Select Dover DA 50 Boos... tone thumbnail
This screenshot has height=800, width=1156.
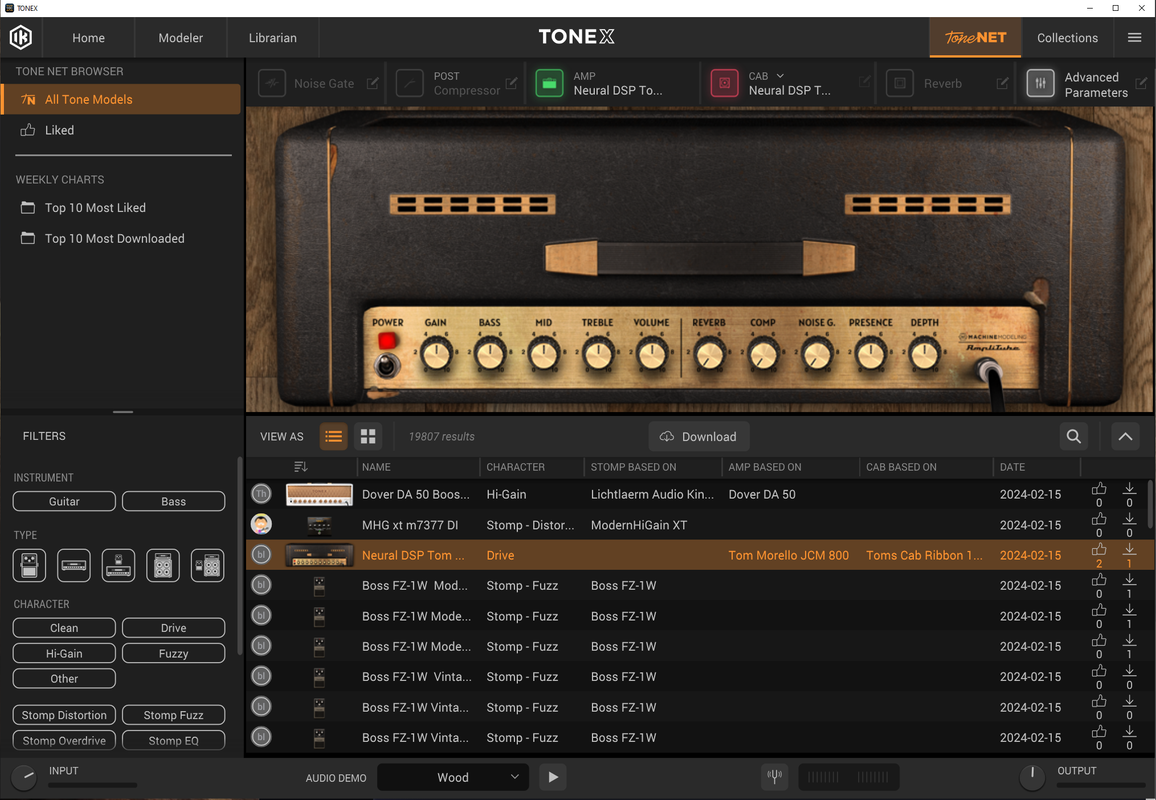pos(318,494)
